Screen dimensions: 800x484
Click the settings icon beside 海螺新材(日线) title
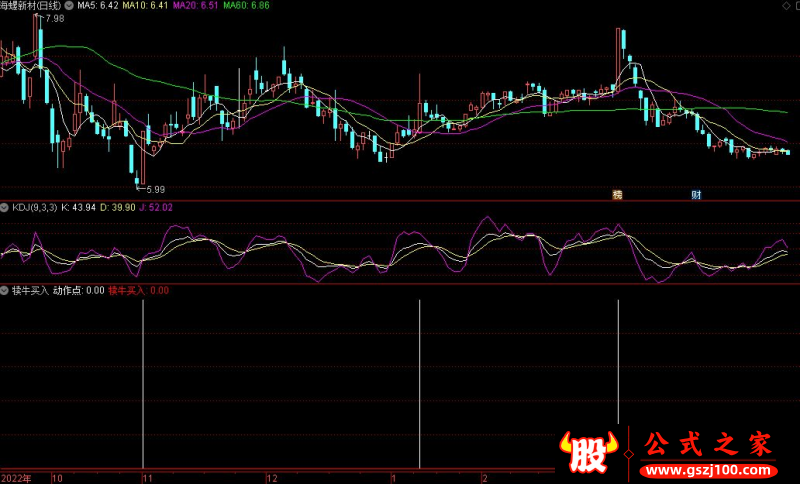[68, 5]
